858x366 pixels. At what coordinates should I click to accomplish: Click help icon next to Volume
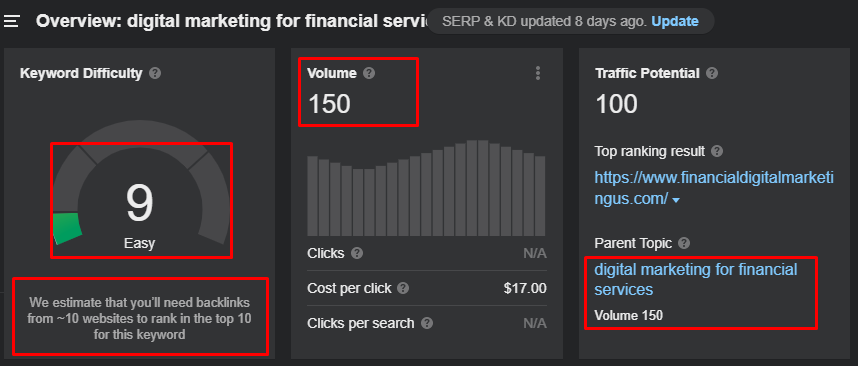coord(369,73)
